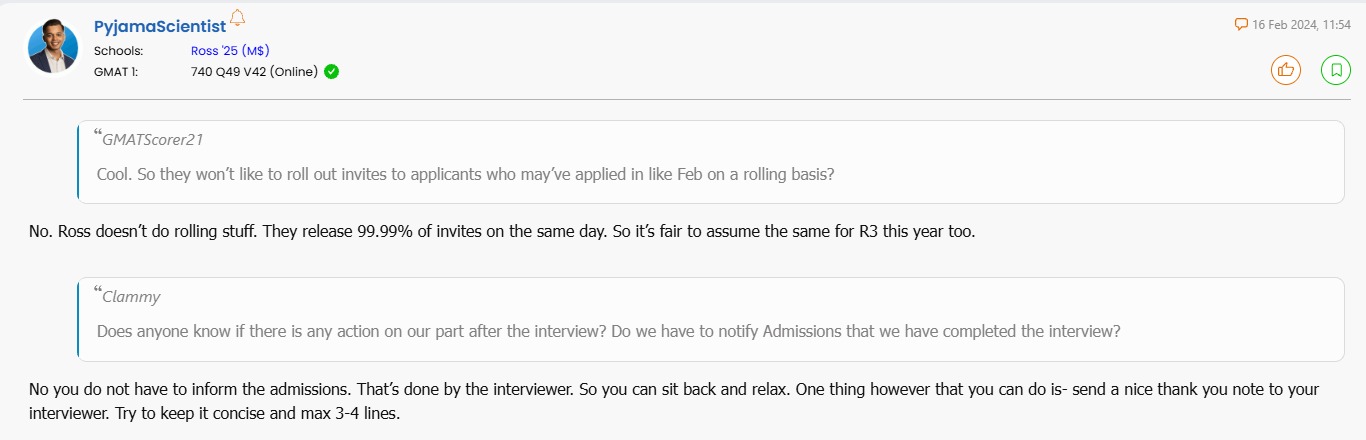Click the green verified checkmark icon
This screenshot has width=1366, height=440.
pyautogui.click(x=331, y=71)
